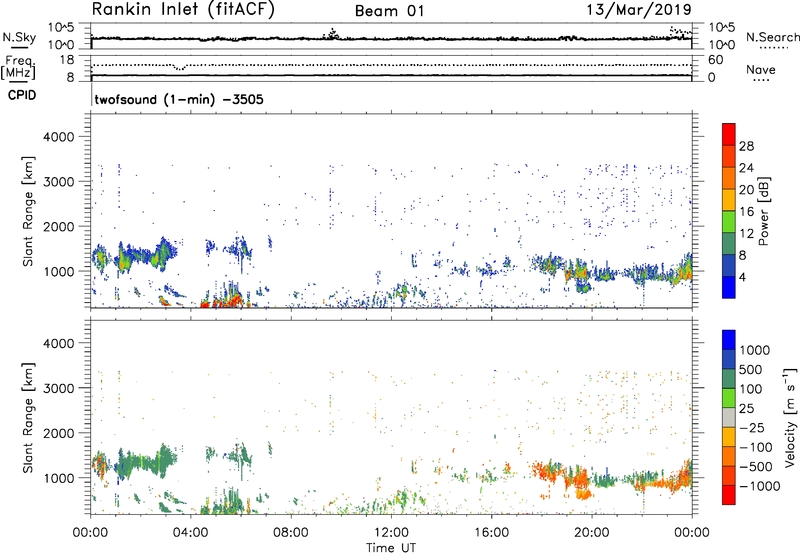
Task: Click the 'N.Sky' legend label
Action: [19, 37]
